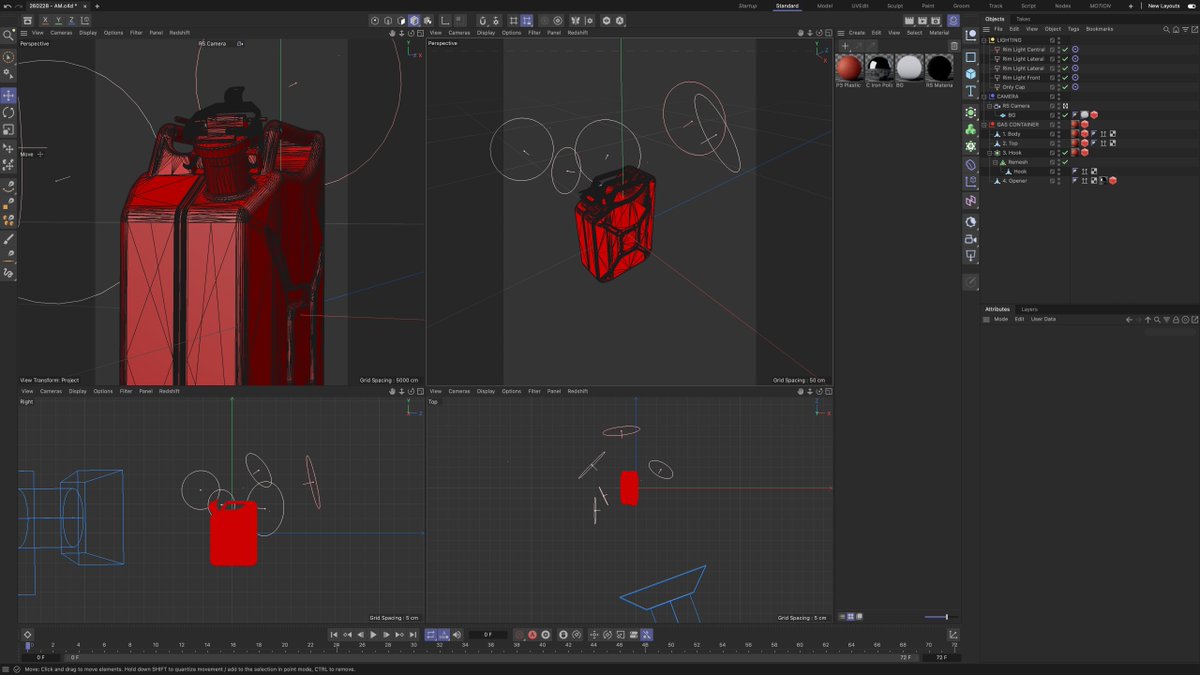
Task: Switch to the Takes tab
Action: [1023, 19]
